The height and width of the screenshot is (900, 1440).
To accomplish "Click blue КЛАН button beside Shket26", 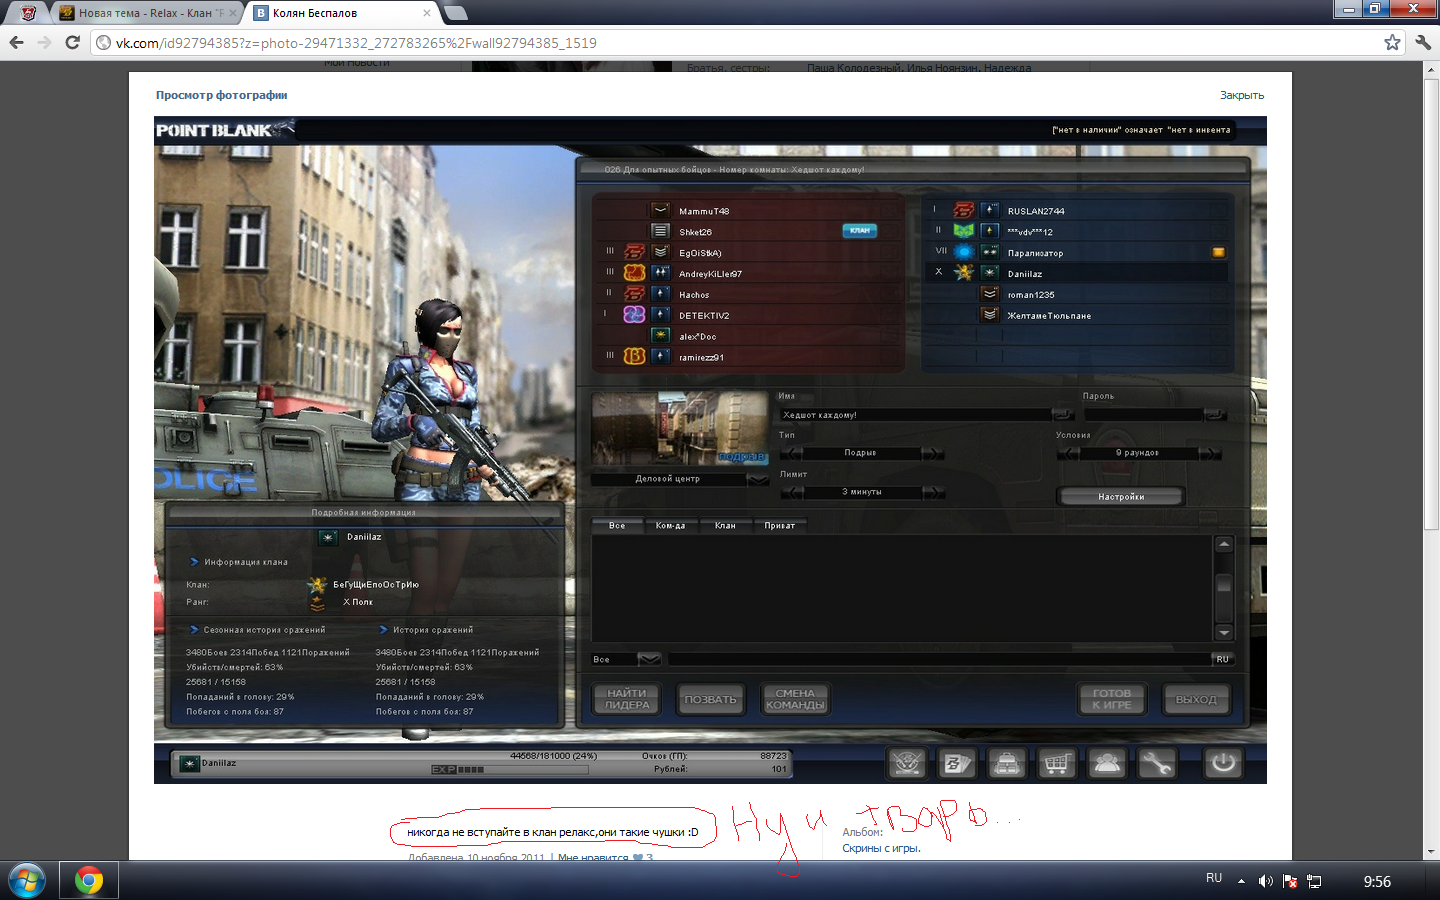I will tap(859, 231).
